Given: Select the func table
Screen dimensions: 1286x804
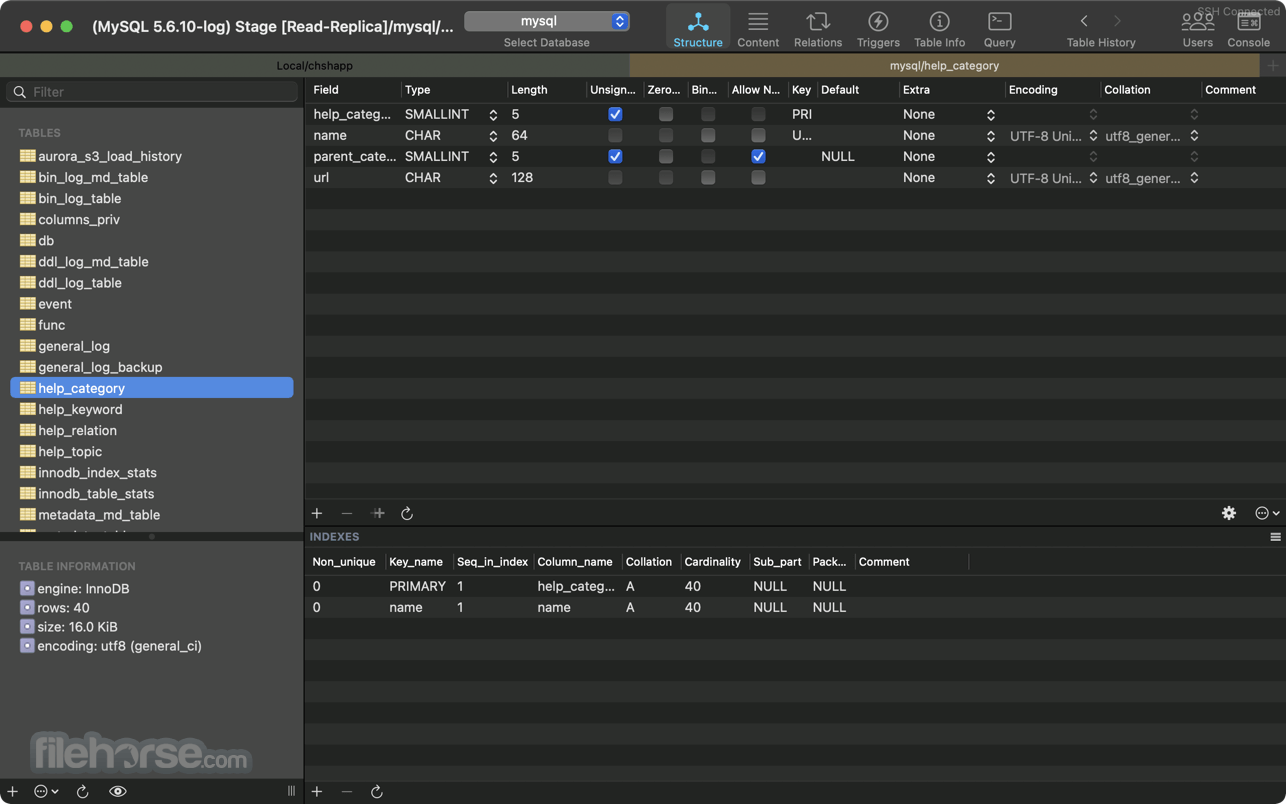Looking at the screenshot, I should click(152, 325).
